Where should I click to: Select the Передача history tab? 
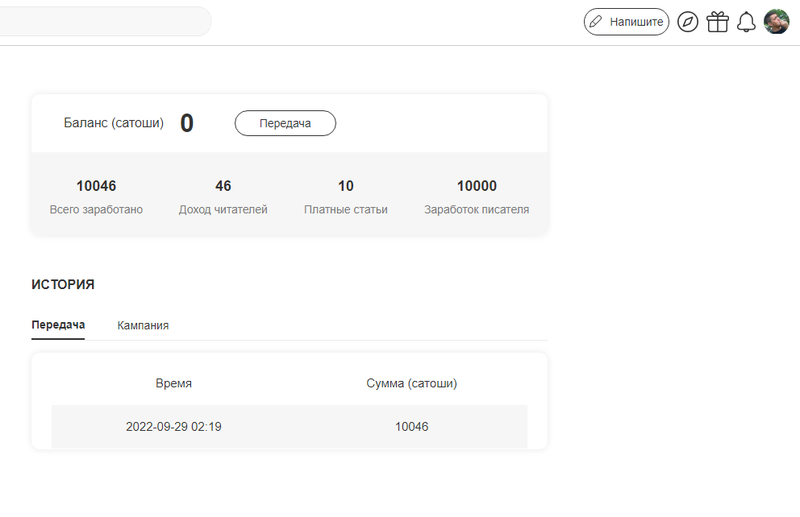tap(58, 325)
